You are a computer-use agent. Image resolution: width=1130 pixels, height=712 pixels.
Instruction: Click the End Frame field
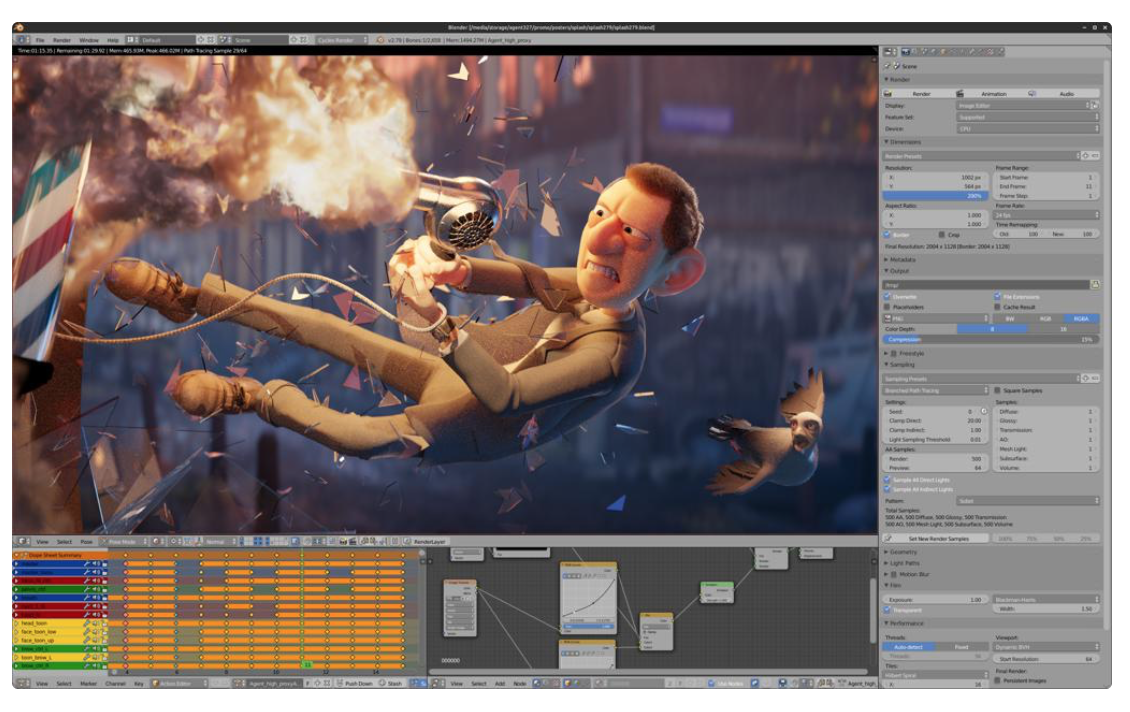click(x=1046, y=187)
